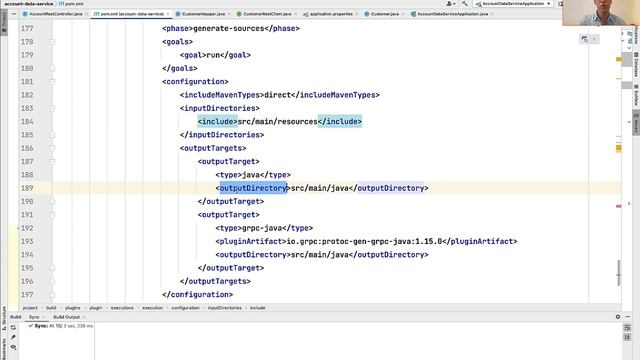Screen dimensions: 640x360
Task: Collapse the goals closing fold on line 180
Action: coord(52,68)
